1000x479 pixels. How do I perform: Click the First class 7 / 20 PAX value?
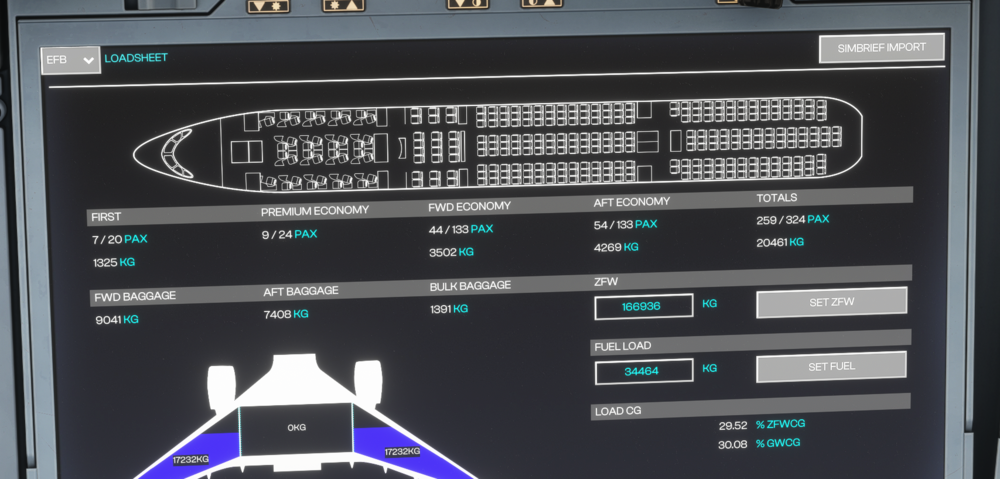119,240
